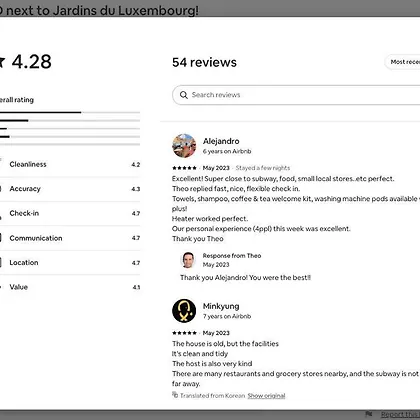Screen dimensions: 420x420
Task: Select the Cleanliness rating row
Action: click(x=70, y=164)
